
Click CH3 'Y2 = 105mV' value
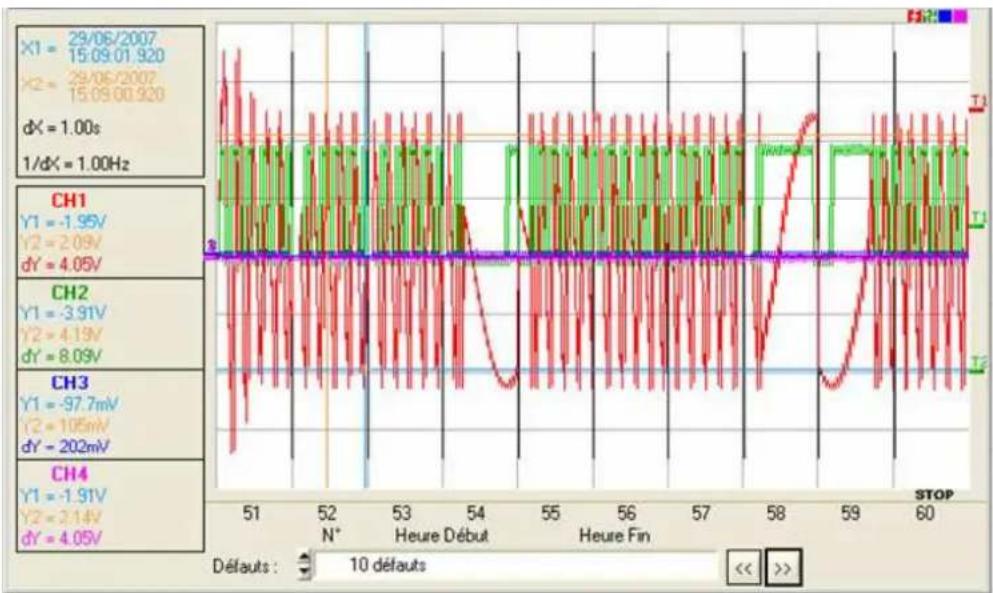tap(65, 425)
